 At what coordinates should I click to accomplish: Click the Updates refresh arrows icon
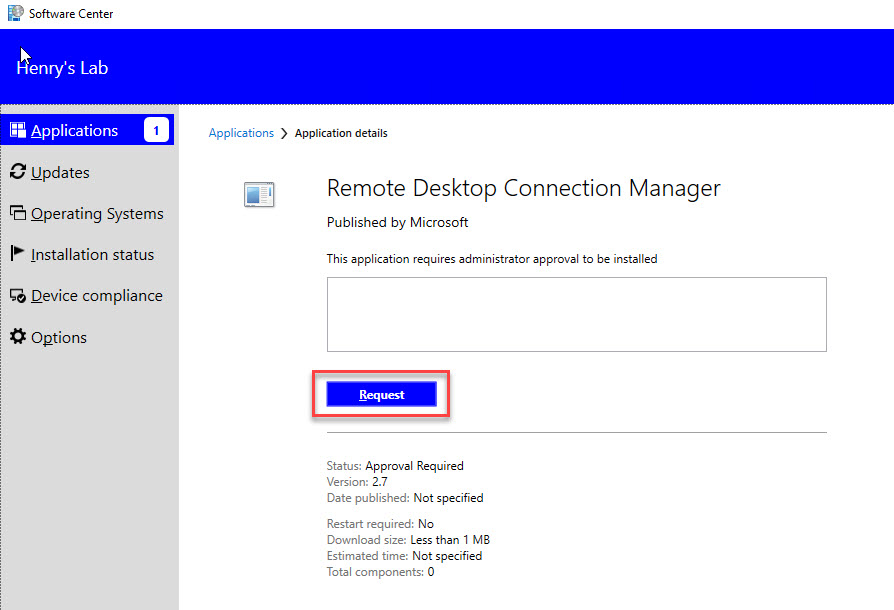pos(17,172)
